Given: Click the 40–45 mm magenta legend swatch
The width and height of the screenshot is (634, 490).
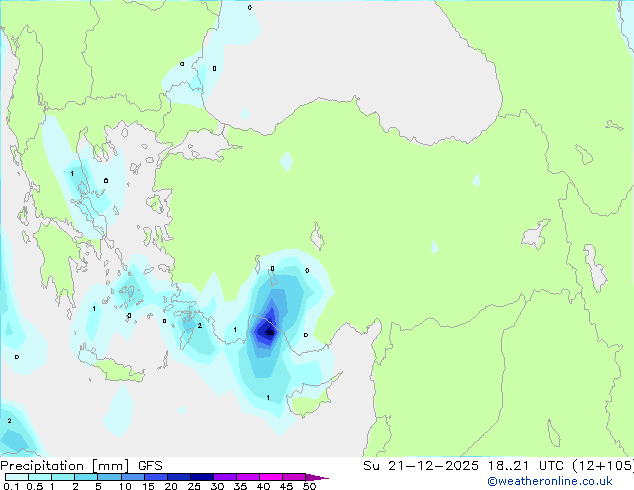Looking at the screenshot, I should [271, 477].
